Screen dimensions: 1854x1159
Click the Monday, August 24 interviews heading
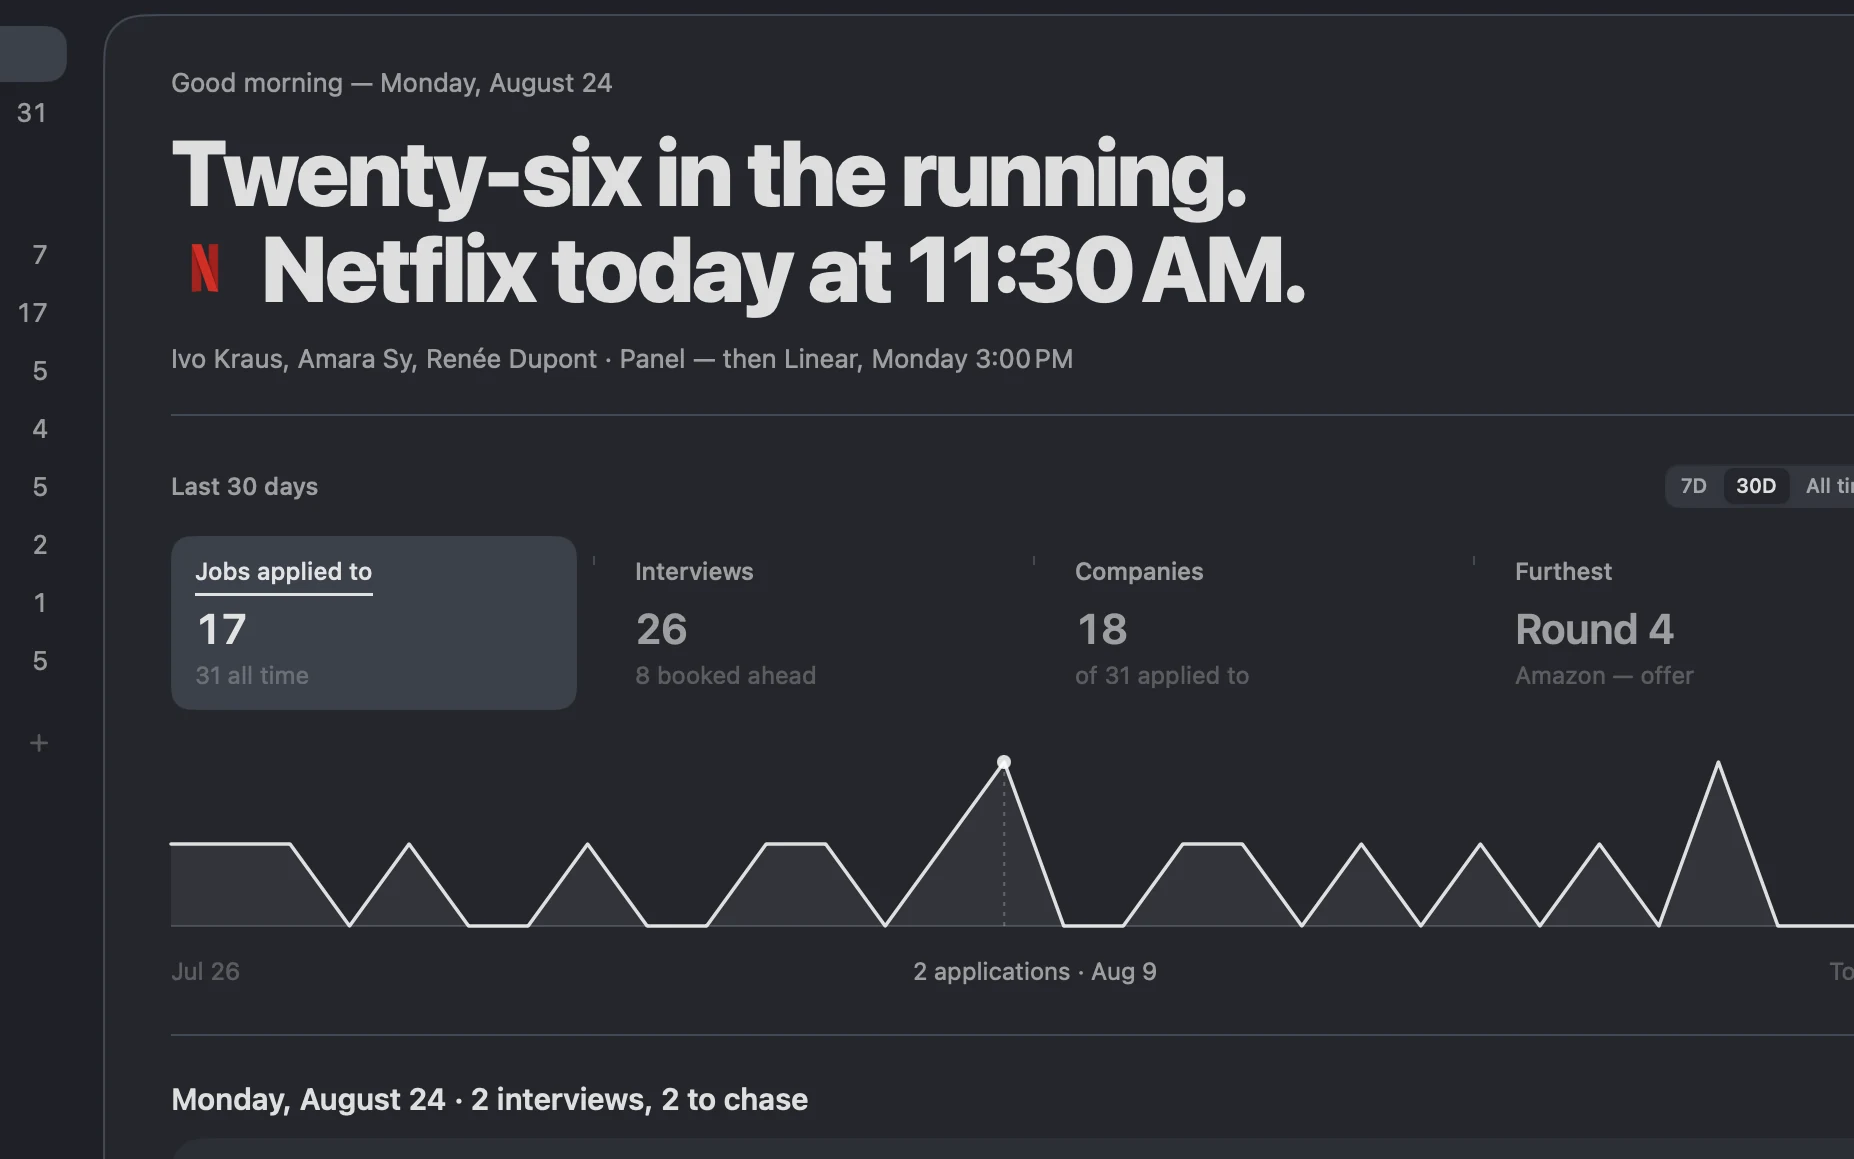pos(489,1099)
